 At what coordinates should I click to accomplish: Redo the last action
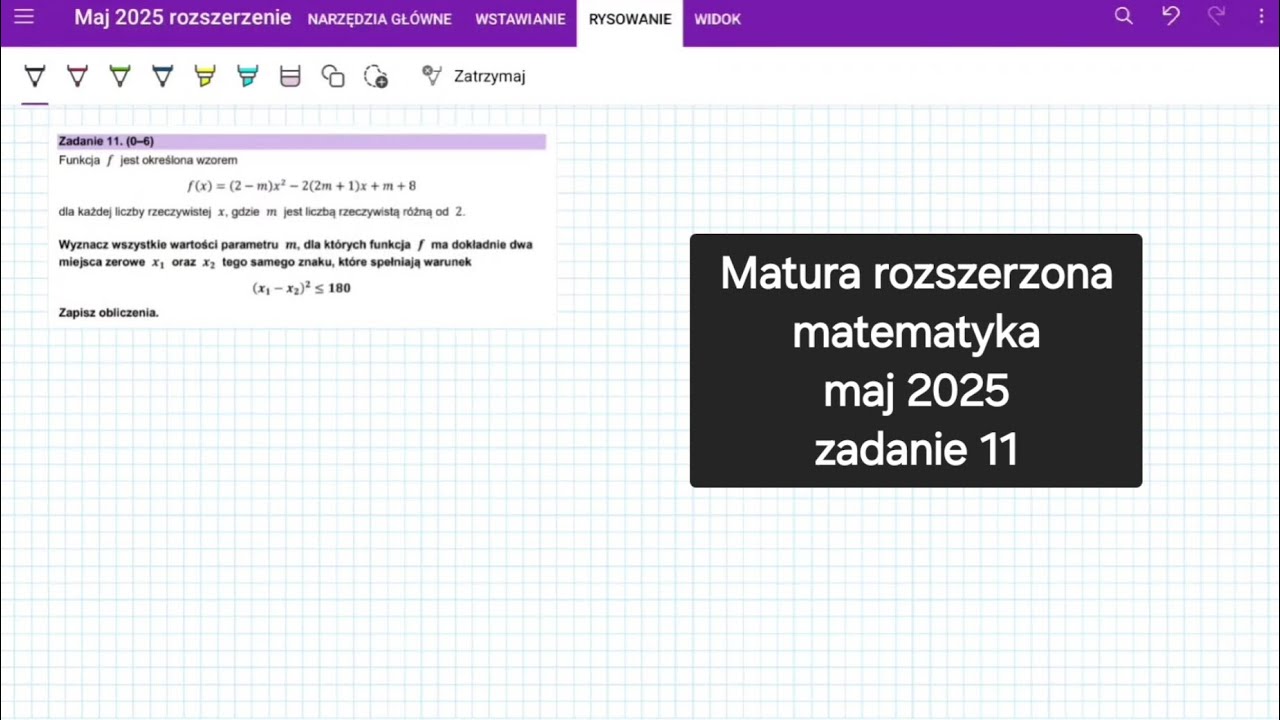point(1216,17)
